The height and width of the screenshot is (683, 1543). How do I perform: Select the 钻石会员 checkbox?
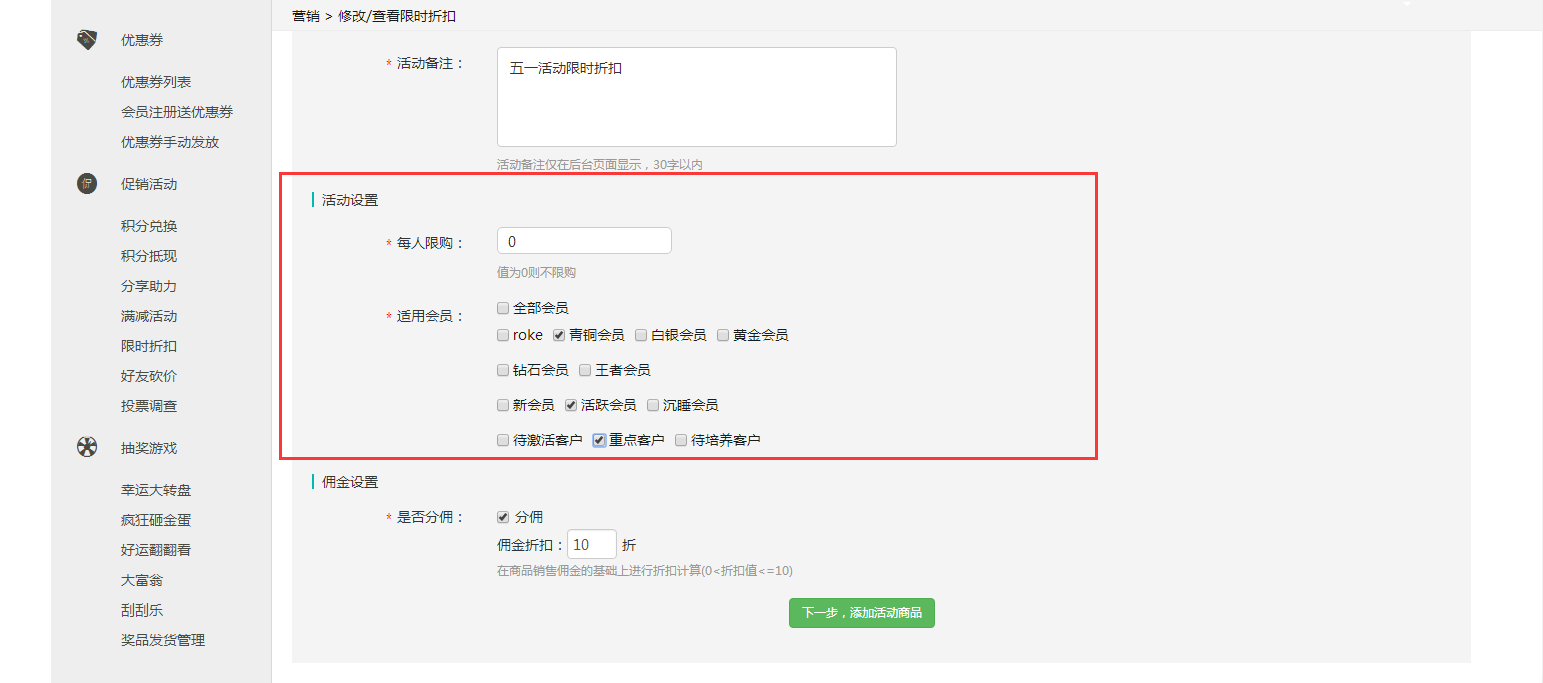(503, 370)
